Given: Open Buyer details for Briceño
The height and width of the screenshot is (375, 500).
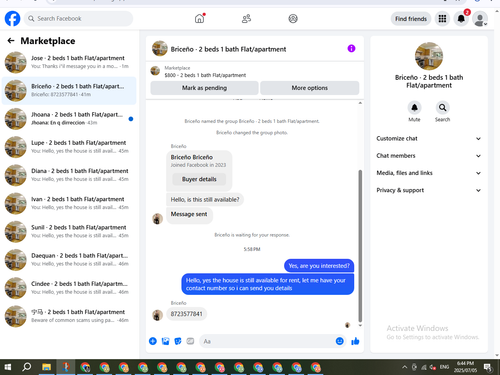Looking at the screenshot, I should [x=199, y=179].
